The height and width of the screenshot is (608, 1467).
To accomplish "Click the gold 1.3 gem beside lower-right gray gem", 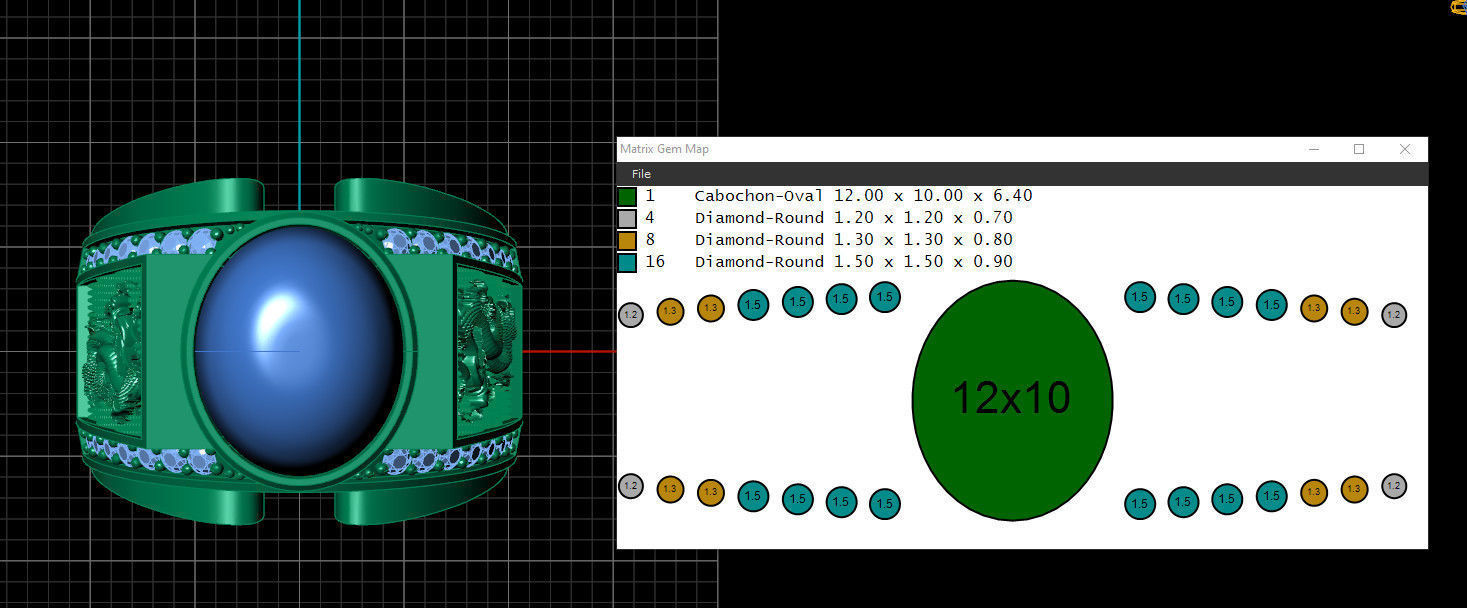I will 1354,489.
